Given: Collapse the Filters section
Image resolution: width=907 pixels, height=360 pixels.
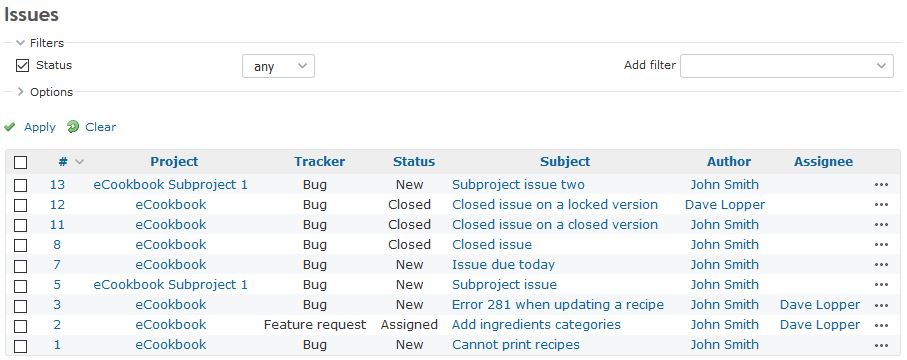Looking at the screenshot, I should coord(40,43).
